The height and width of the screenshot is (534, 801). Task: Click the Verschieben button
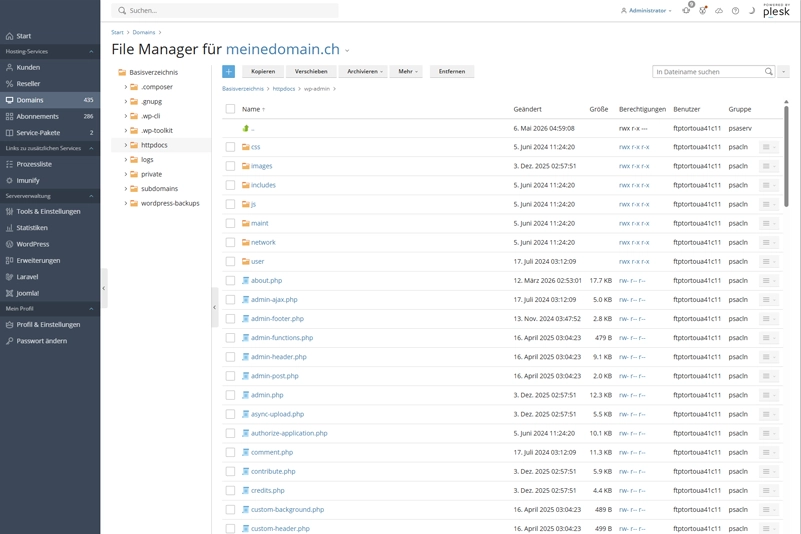point(311,72)
